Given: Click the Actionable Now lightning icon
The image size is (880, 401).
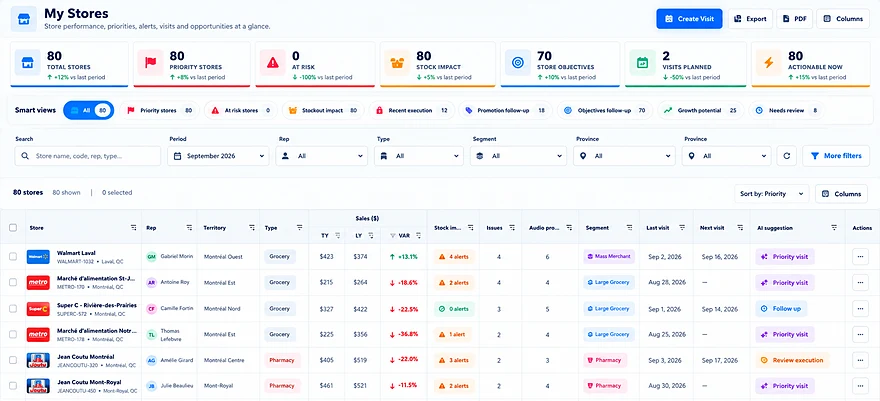Looking at the screenshot, I should tap(768, 62).
